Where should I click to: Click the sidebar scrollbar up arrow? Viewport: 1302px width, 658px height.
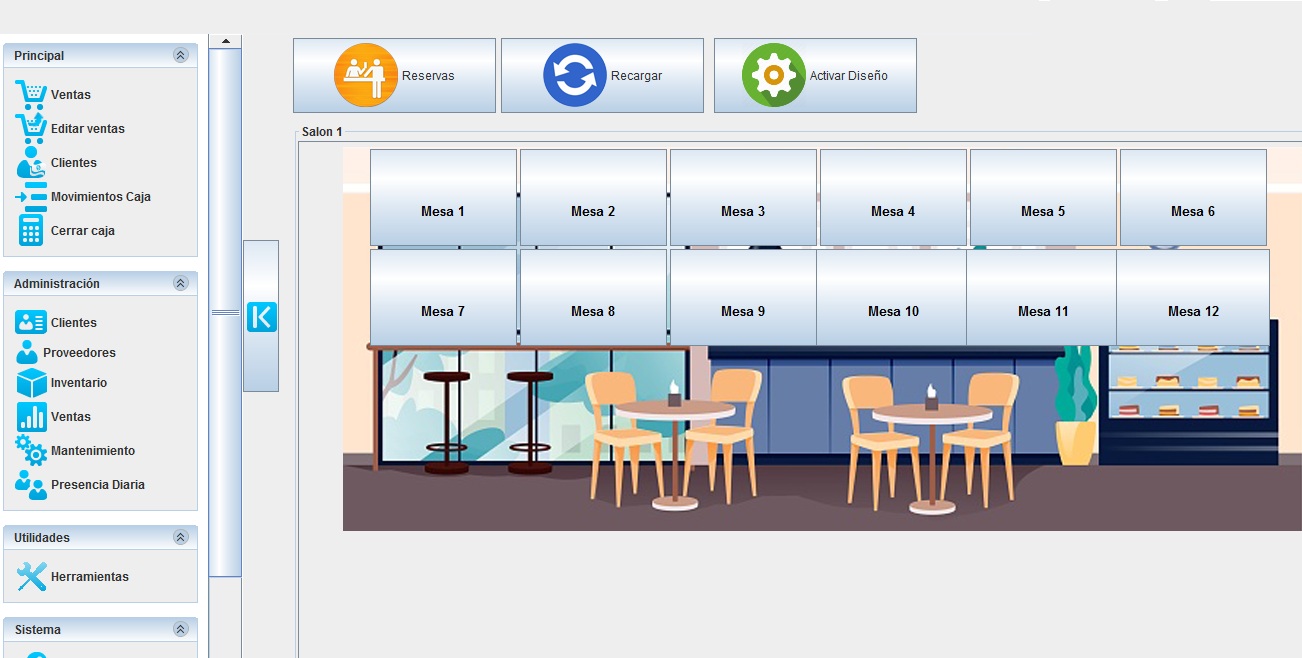[225, 41]
